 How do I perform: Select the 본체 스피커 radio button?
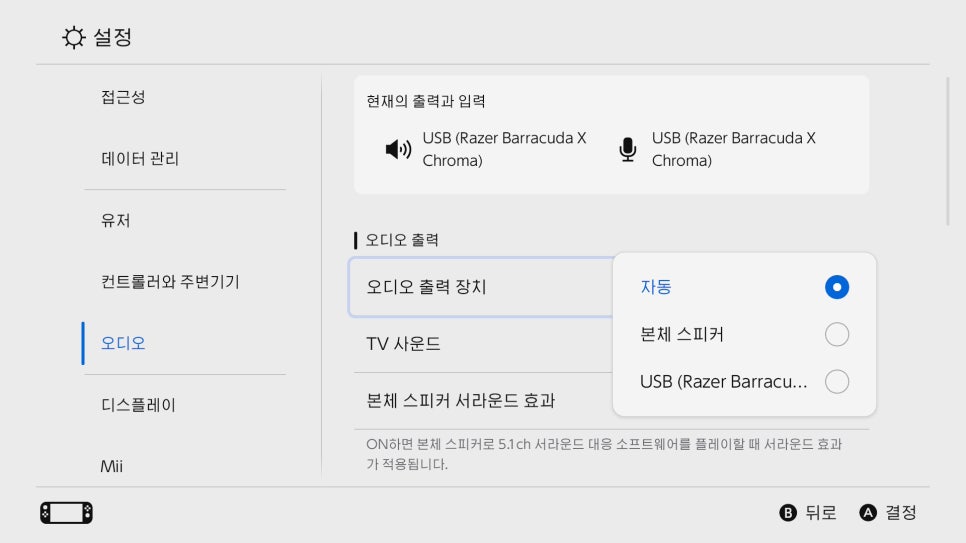[x=836, y=334]
